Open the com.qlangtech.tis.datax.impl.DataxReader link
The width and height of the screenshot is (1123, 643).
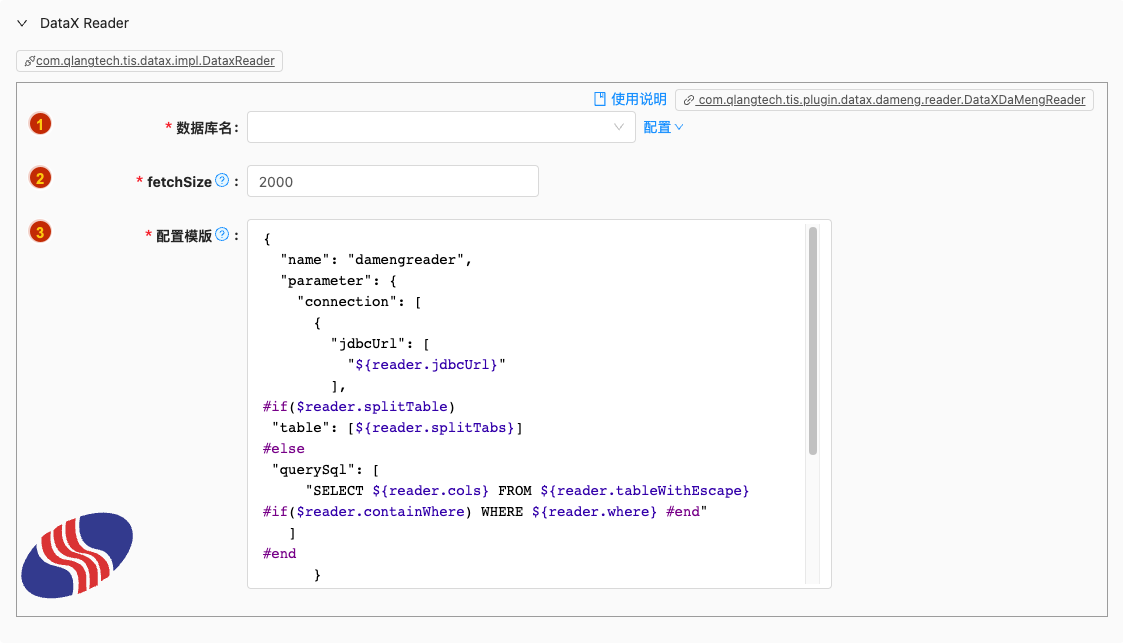pyautogui.click(x=155, y=61)
